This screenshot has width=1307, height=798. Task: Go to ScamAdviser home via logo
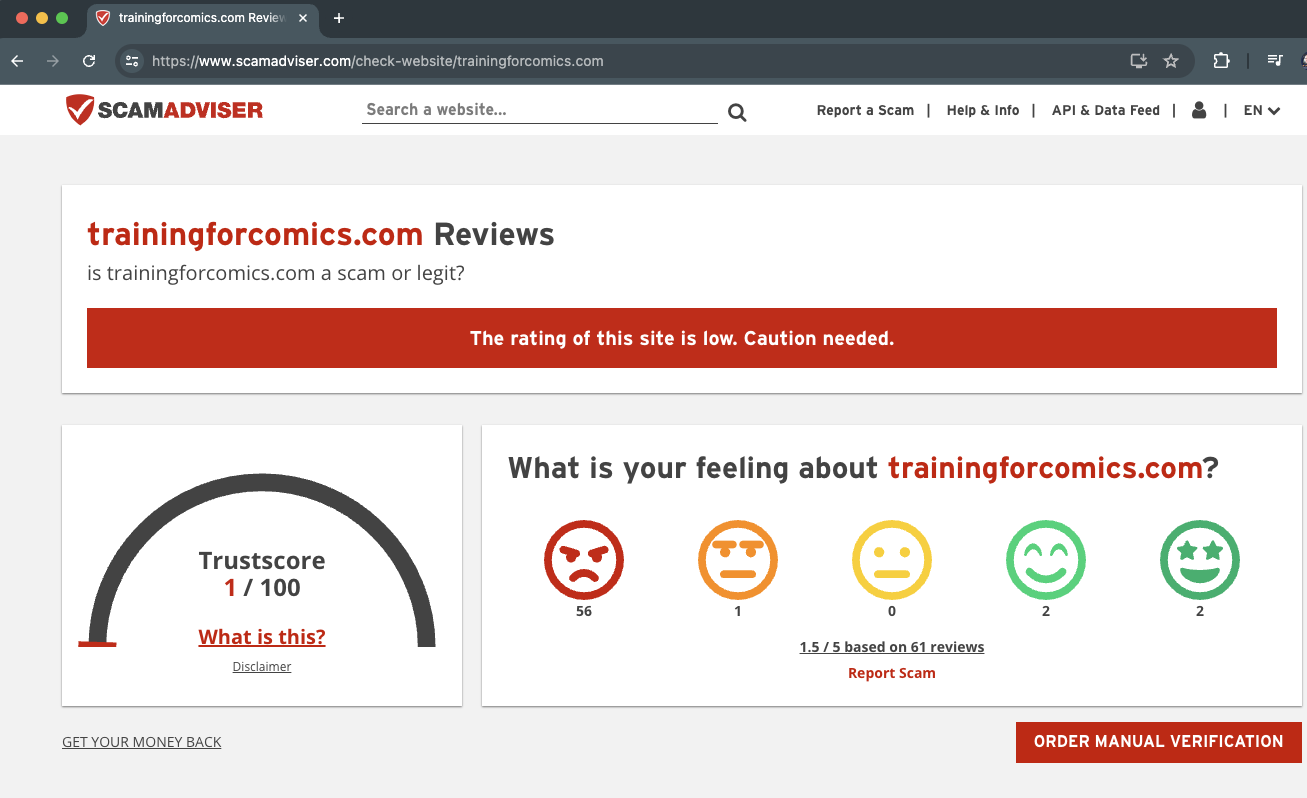coord(164,110)
